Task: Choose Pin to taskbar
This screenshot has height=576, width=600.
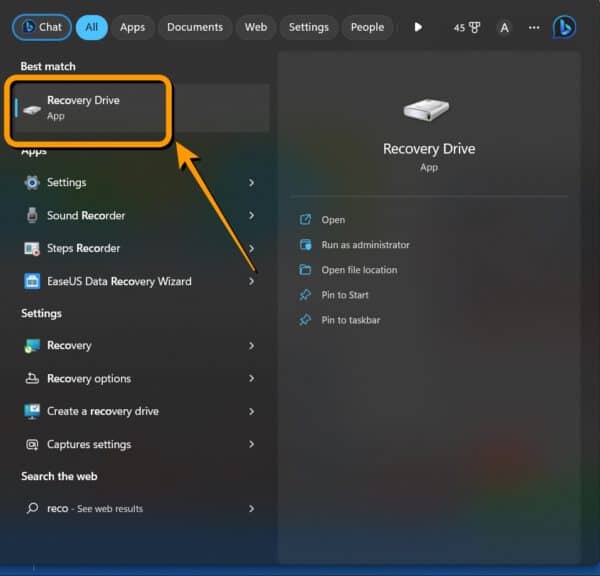Action: [x=351, y=320]
